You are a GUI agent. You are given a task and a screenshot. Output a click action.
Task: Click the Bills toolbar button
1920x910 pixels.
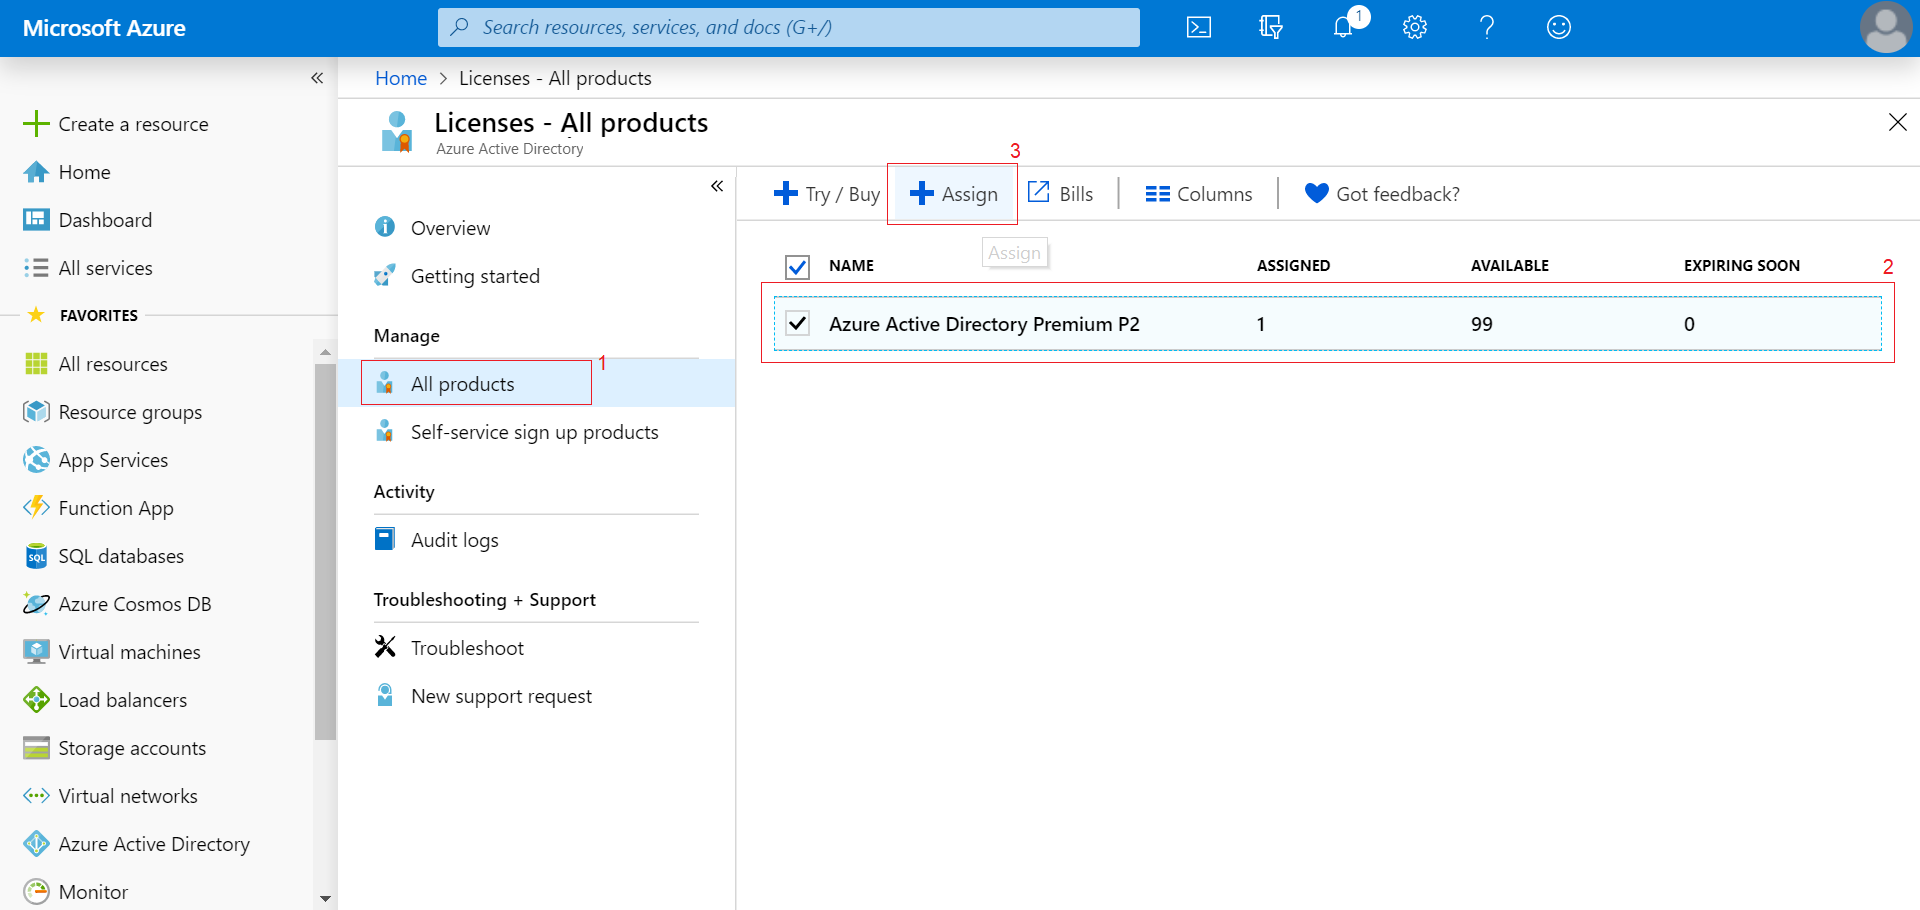coord(1061,193)
